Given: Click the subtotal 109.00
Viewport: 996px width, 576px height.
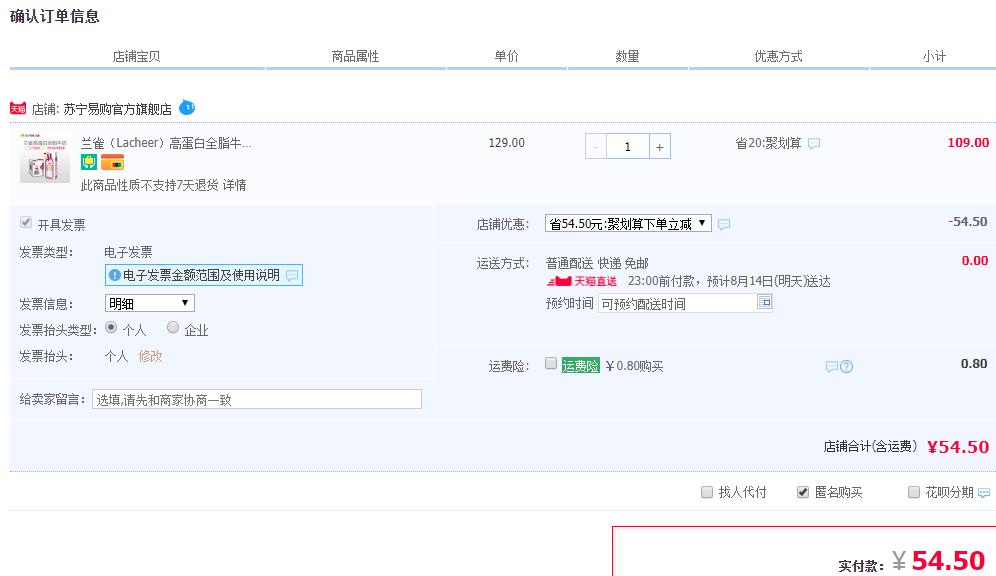Looking at the screenshot, I should click(x=968, y=143).
